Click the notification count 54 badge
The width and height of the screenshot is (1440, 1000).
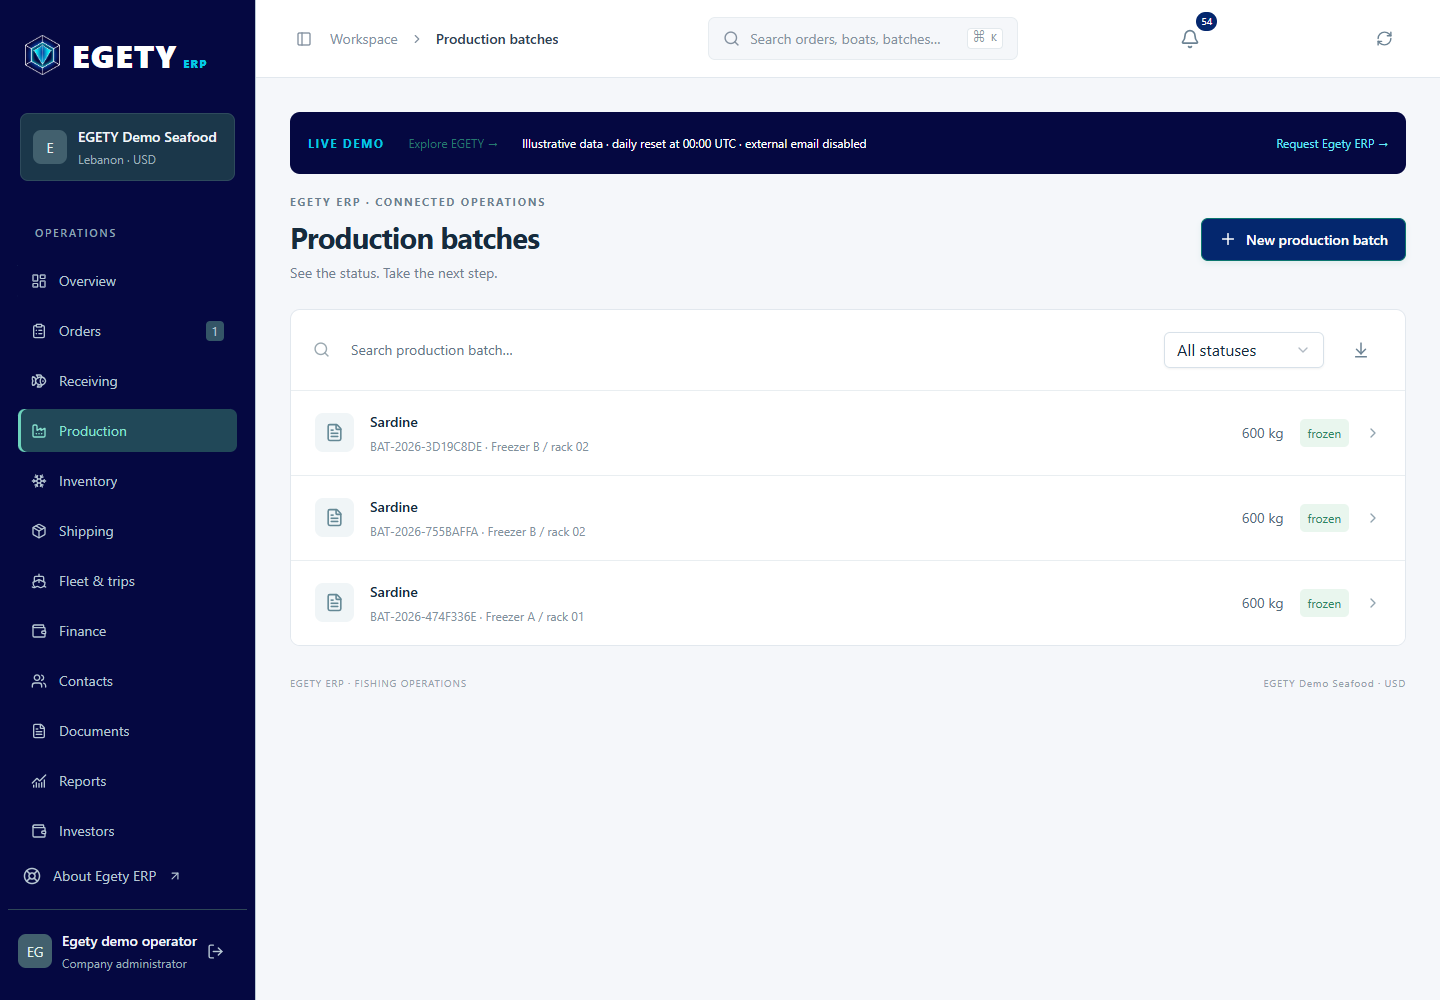point(1207,21)
